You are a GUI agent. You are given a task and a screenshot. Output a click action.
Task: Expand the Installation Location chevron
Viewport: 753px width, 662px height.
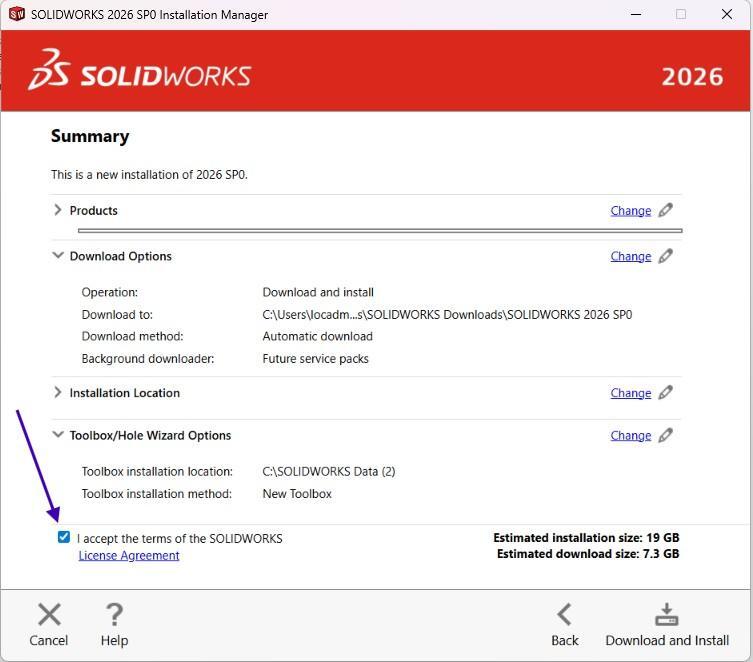[58, 392]
